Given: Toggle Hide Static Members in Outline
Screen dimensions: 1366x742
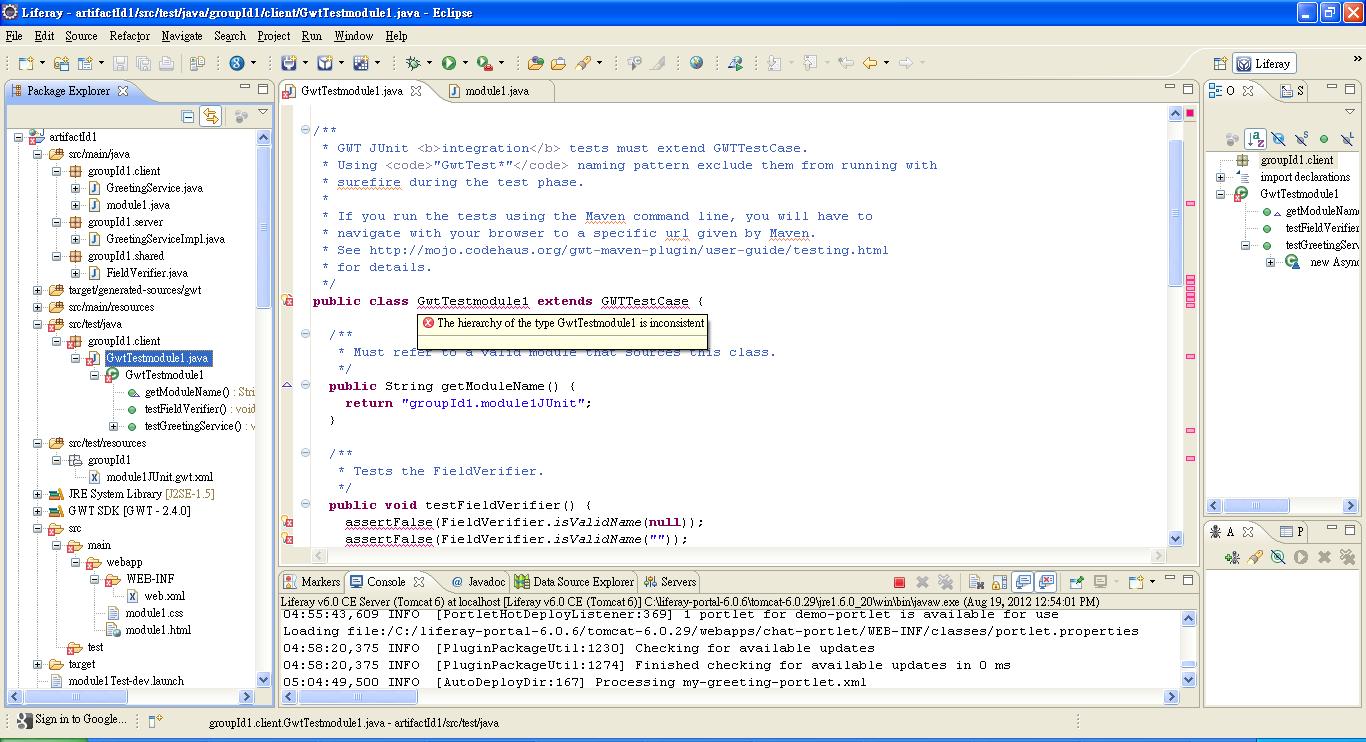Looking at the screenshot, I should pos(1301,139).
